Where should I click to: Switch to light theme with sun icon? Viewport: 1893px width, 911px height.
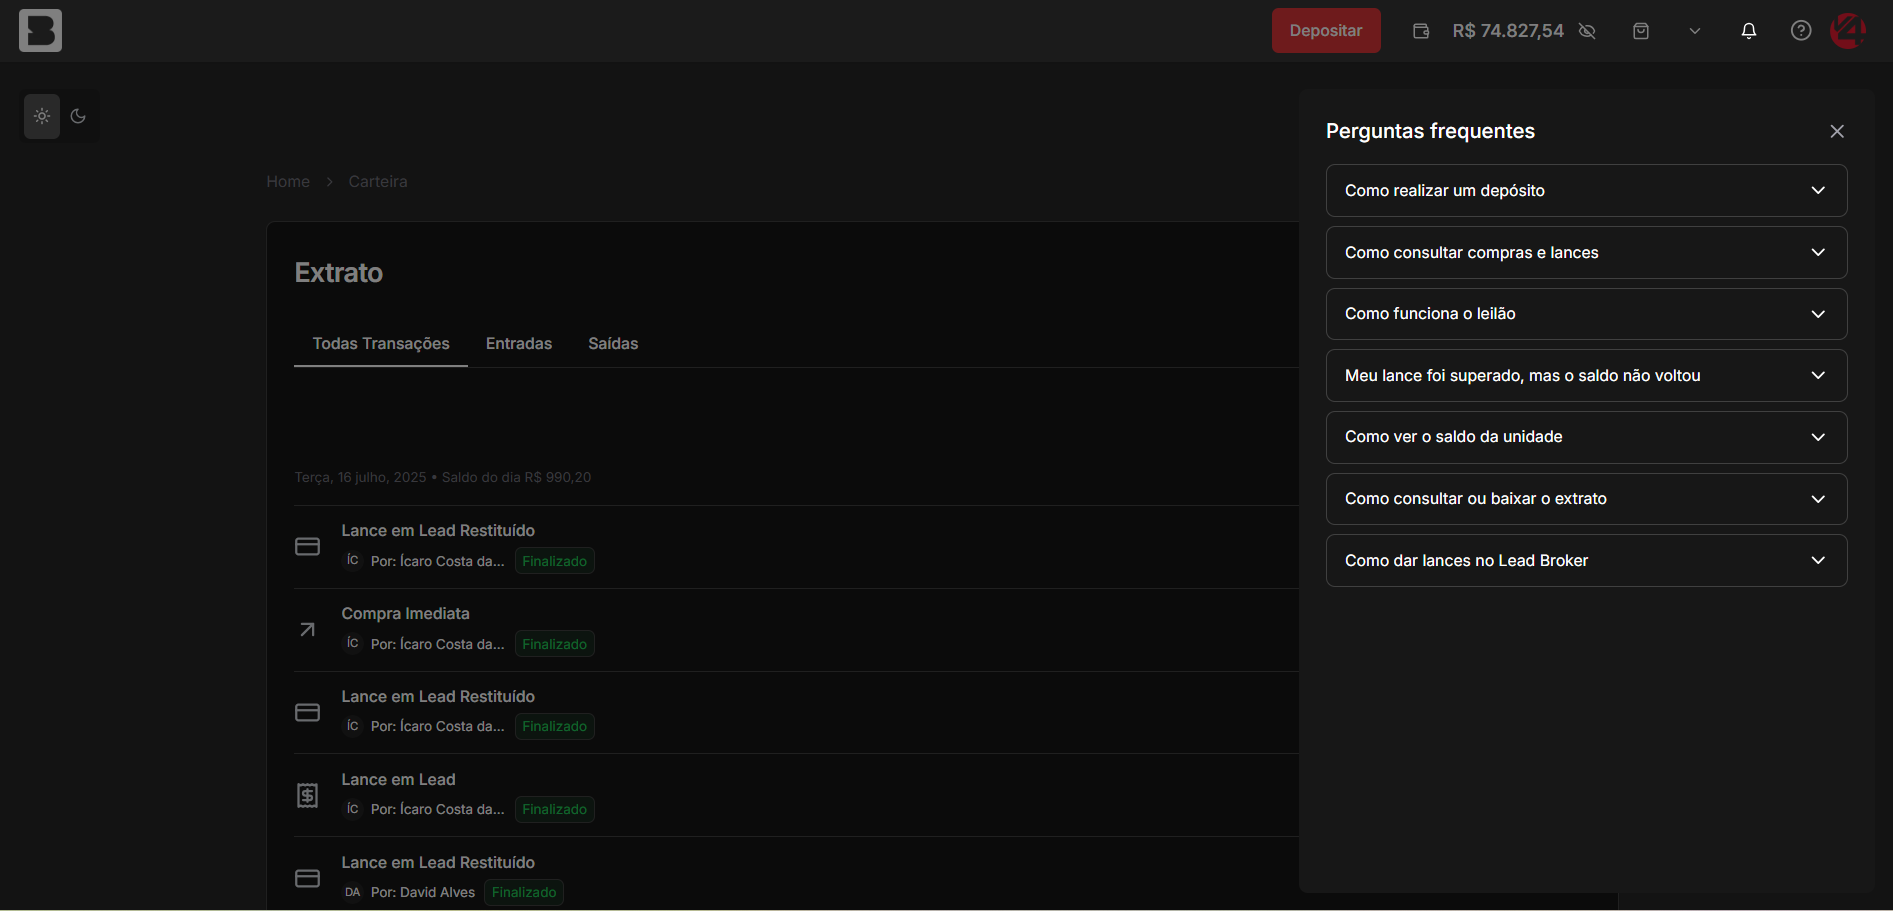pyautogui.click(x=42, y=116)
